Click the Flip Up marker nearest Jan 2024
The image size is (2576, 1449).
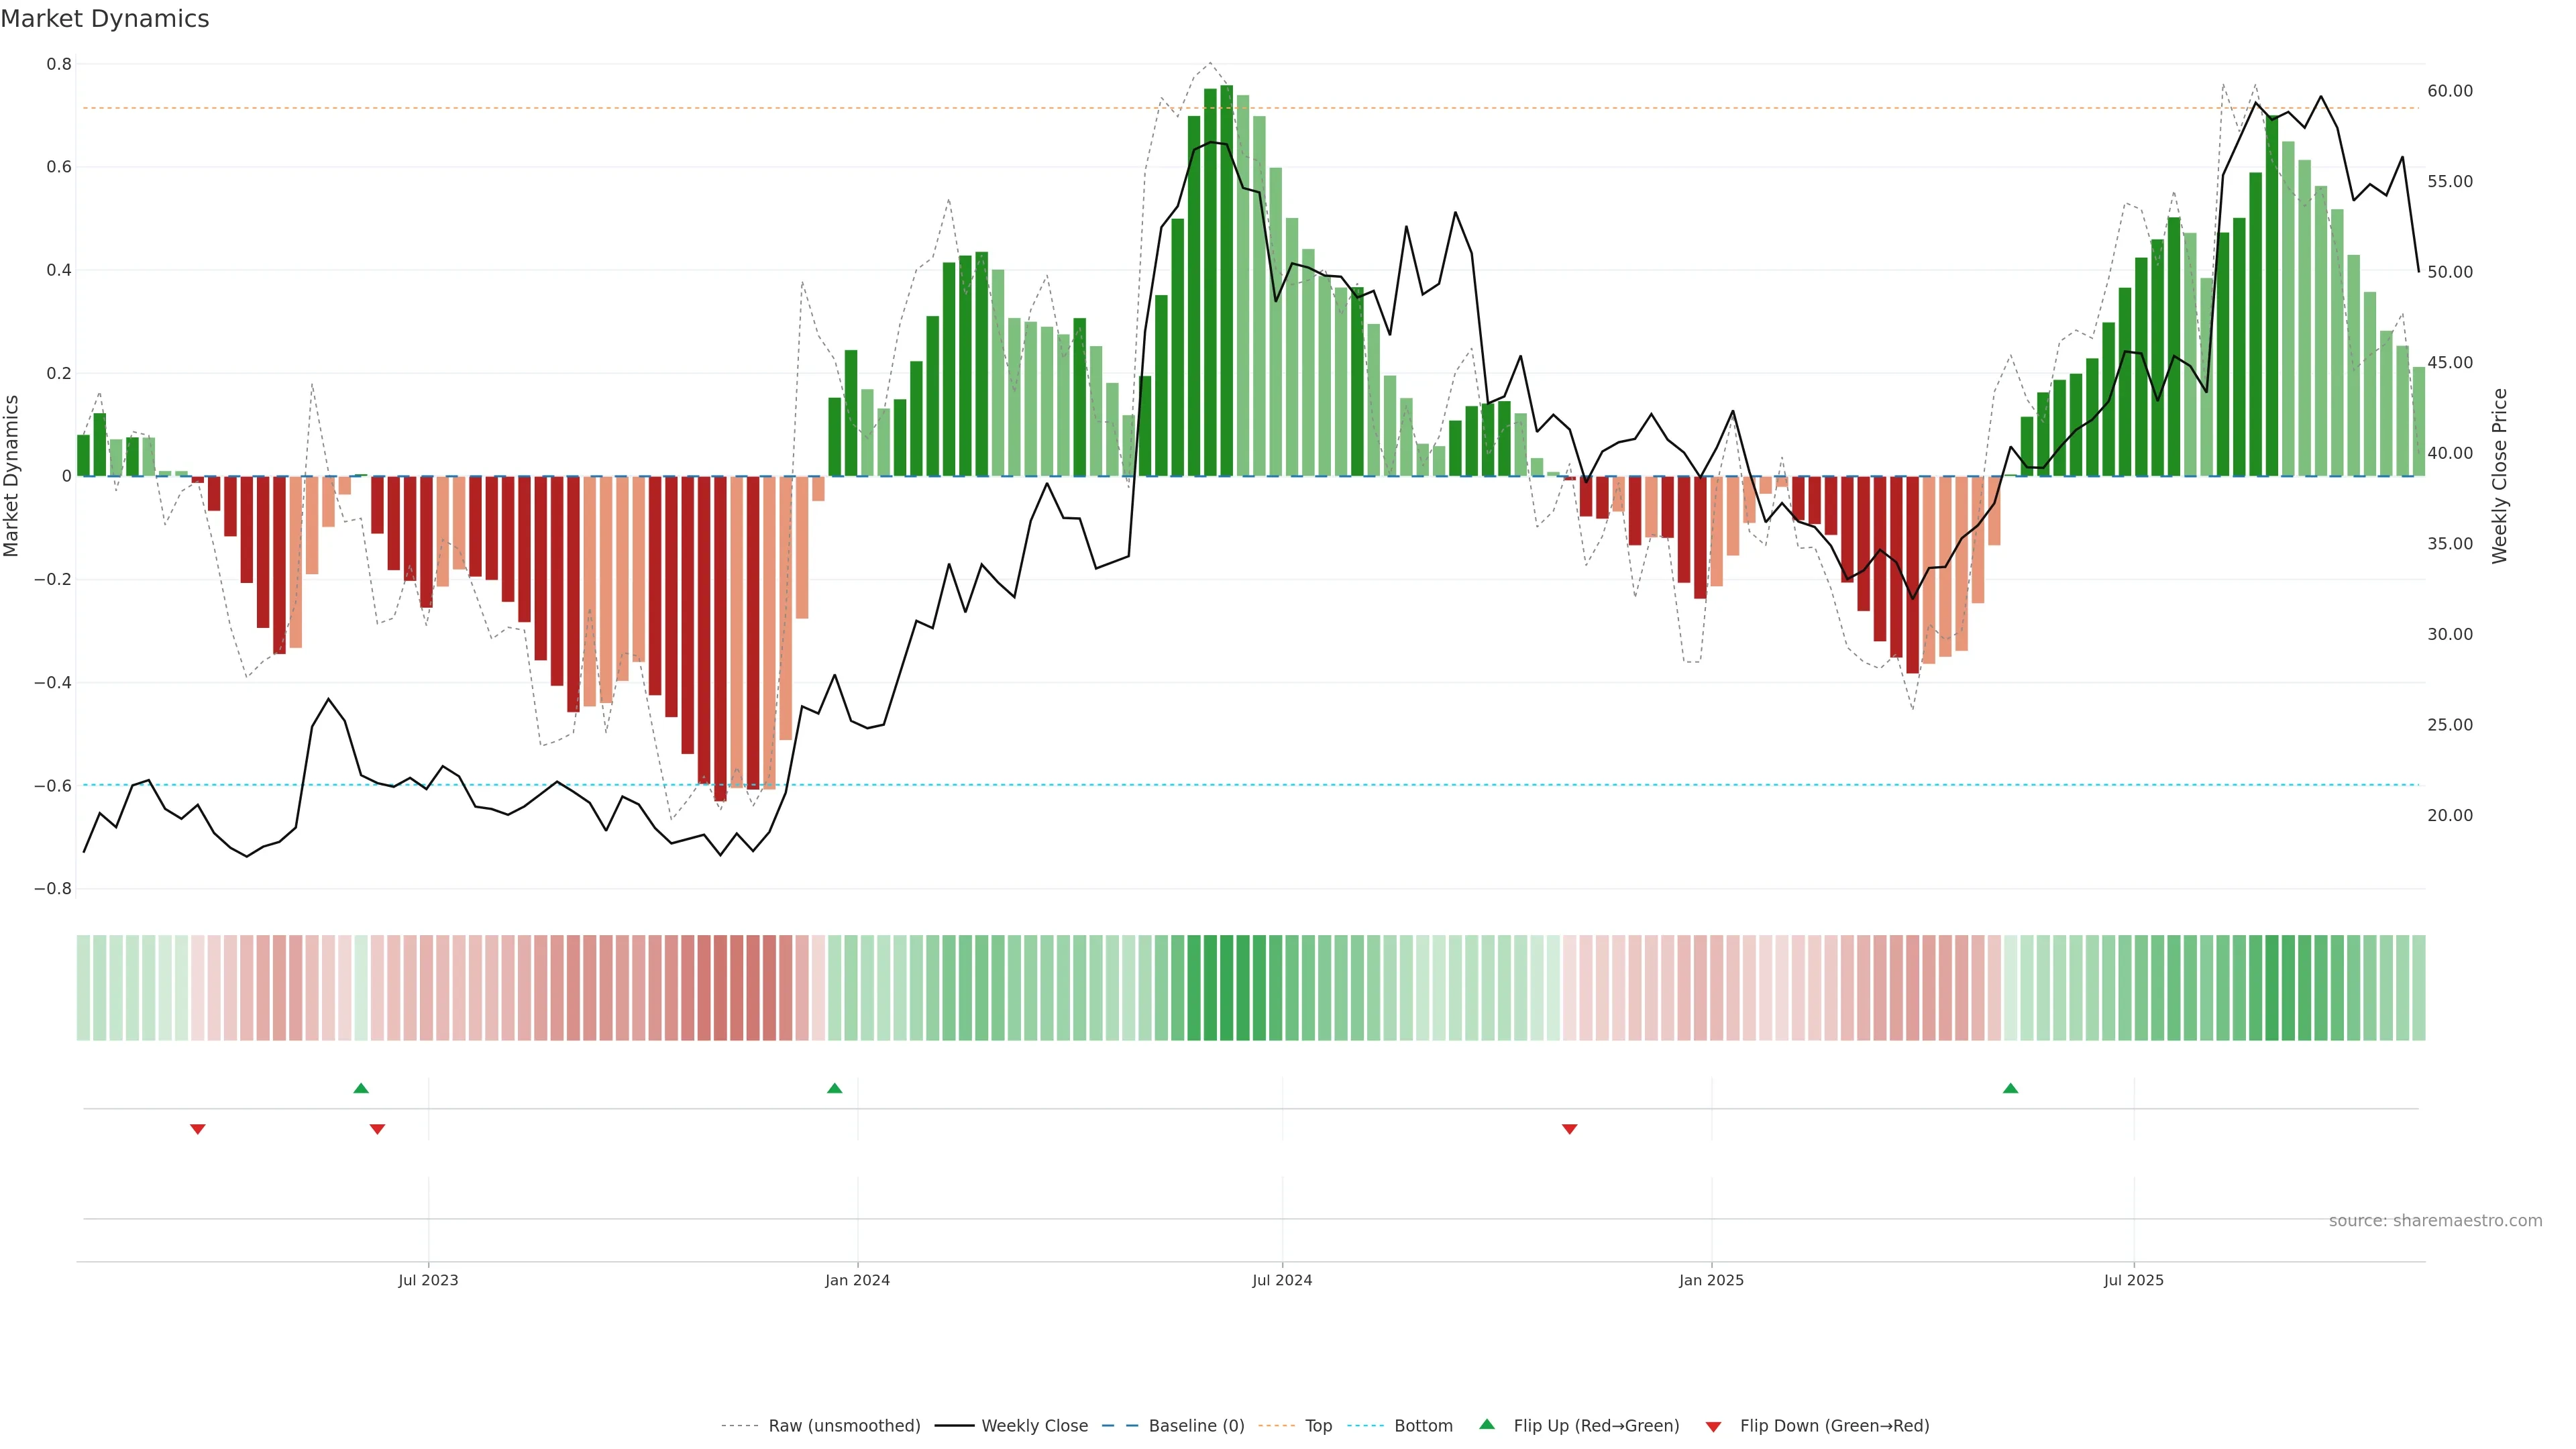point(834,1088)
